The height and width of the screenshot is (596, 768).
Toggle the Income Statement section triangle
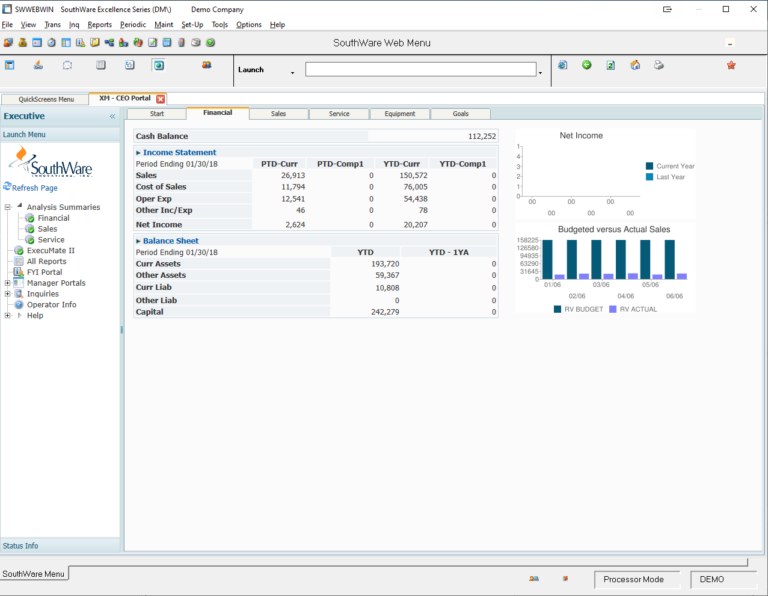(x=138, y=153)
